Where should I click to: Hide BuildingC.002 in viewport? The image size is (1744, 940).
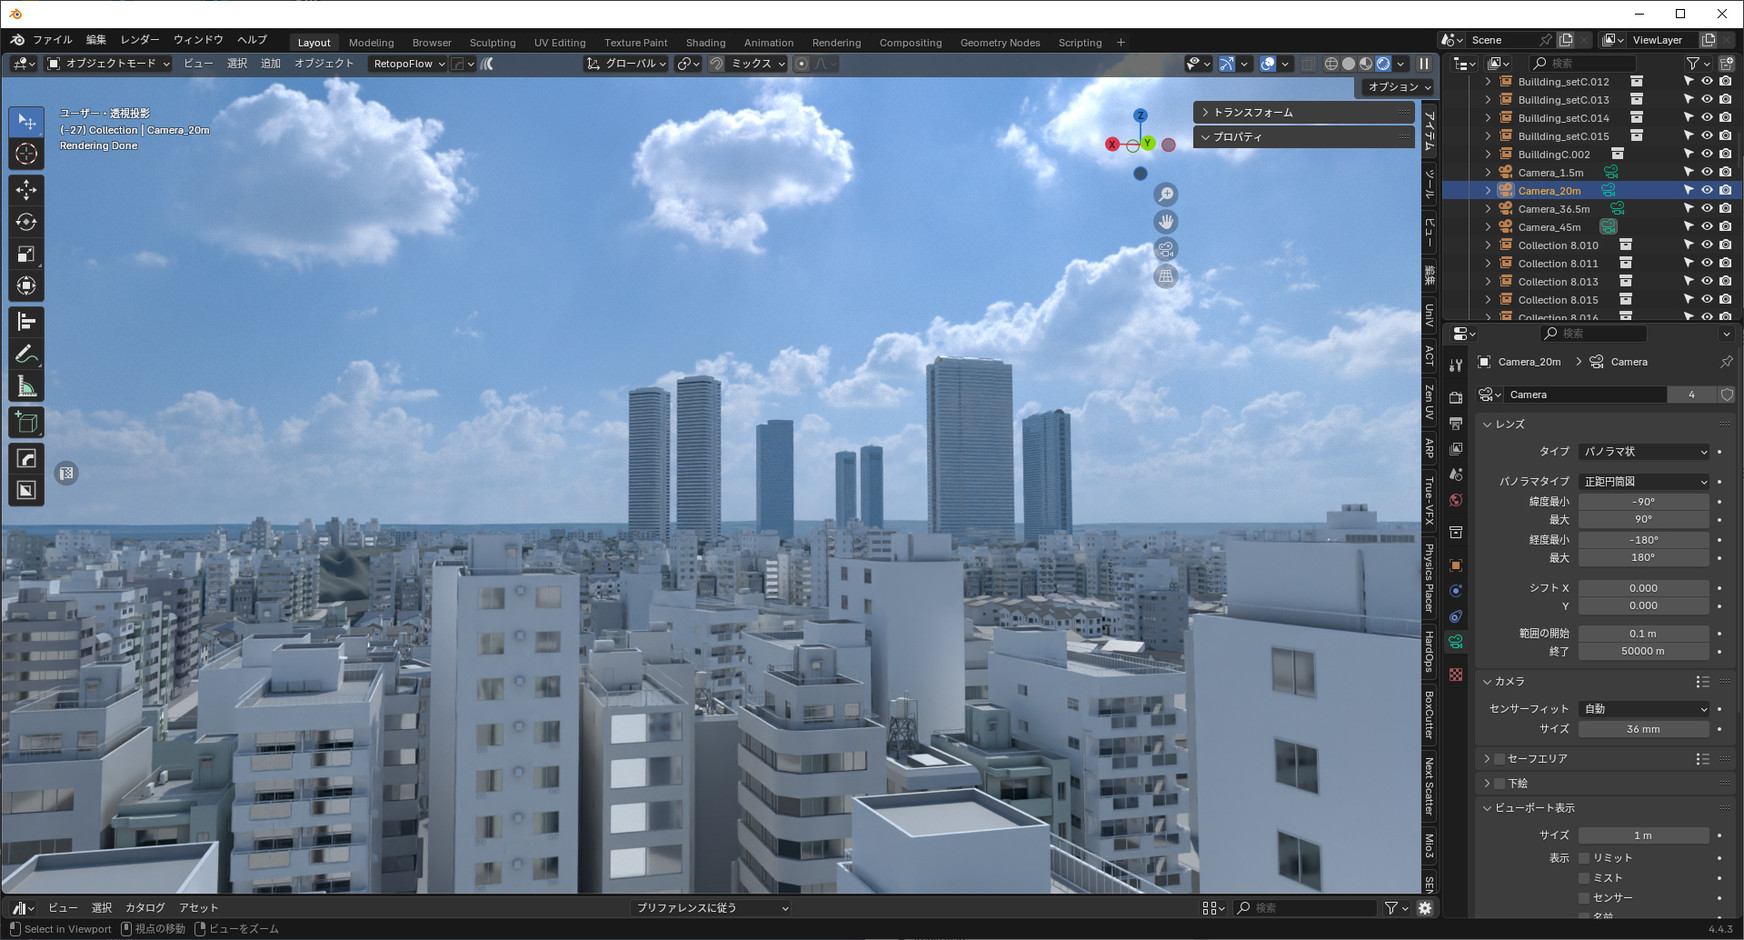click(x=1707, y=154)
